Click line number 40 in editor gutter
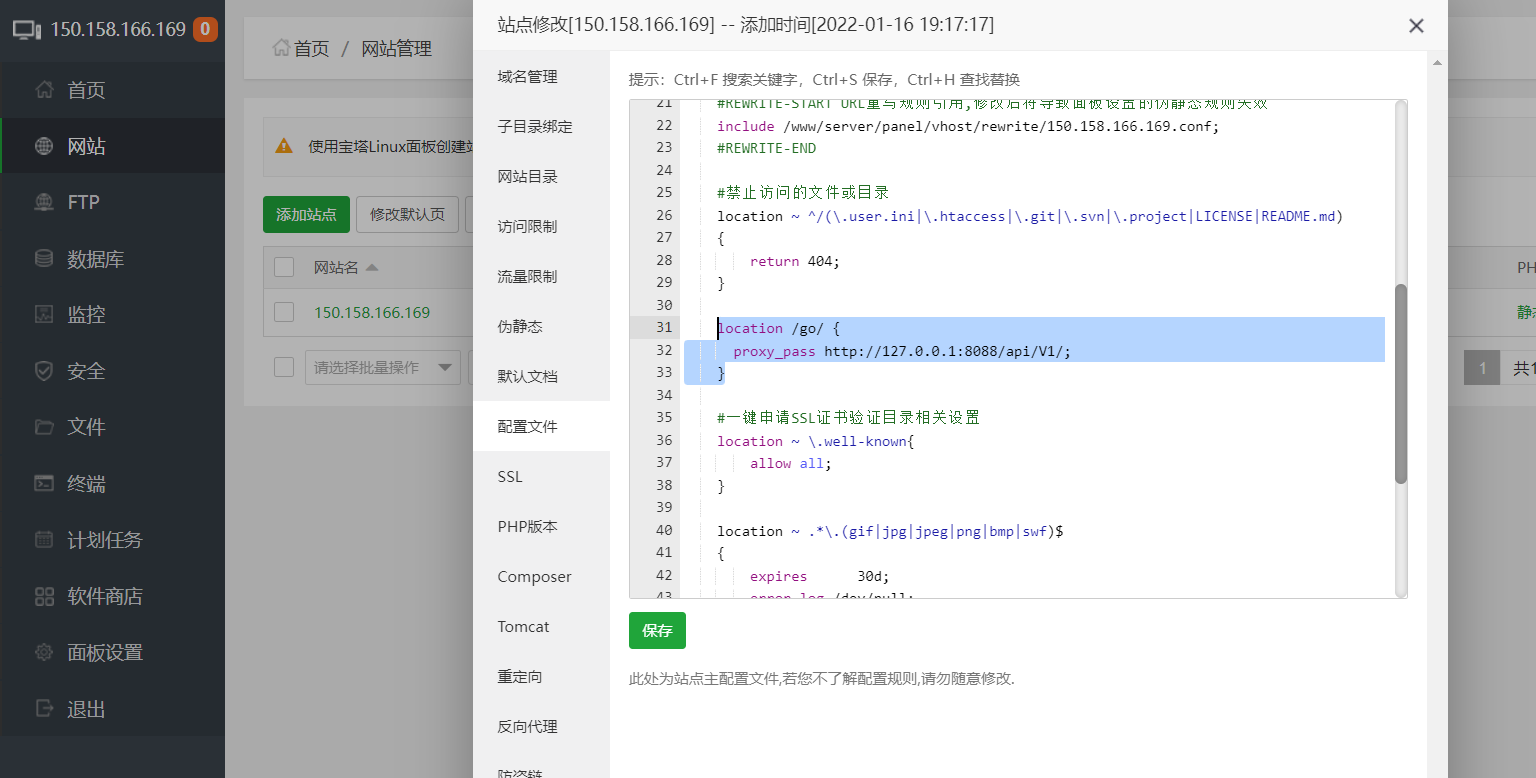Screen dimensions: 1536x778 [x=664, y=531]
